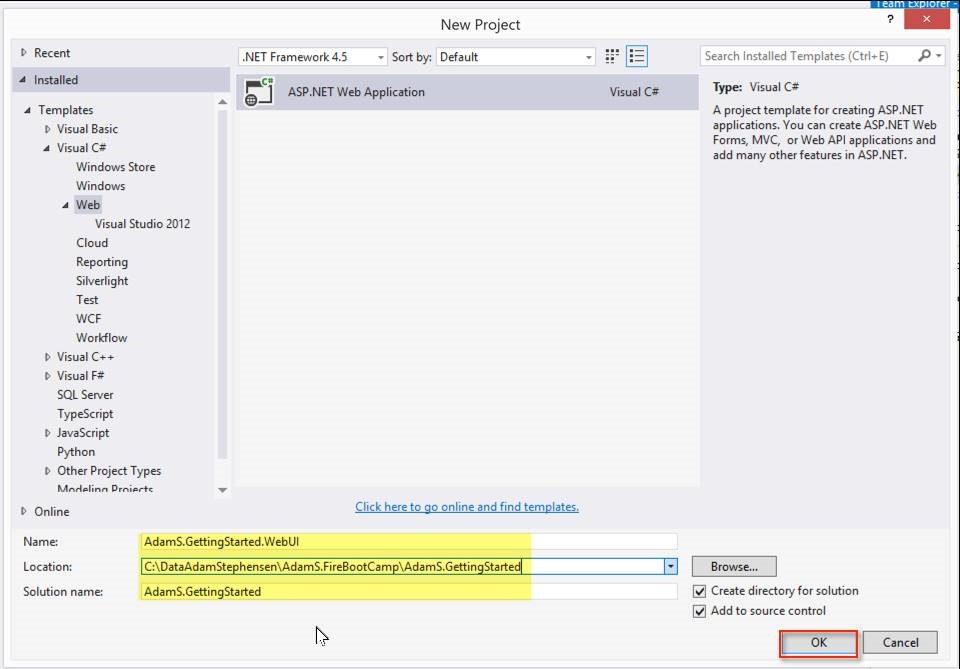Click the tree scrollbar down arrow

[x=222, y=490]
